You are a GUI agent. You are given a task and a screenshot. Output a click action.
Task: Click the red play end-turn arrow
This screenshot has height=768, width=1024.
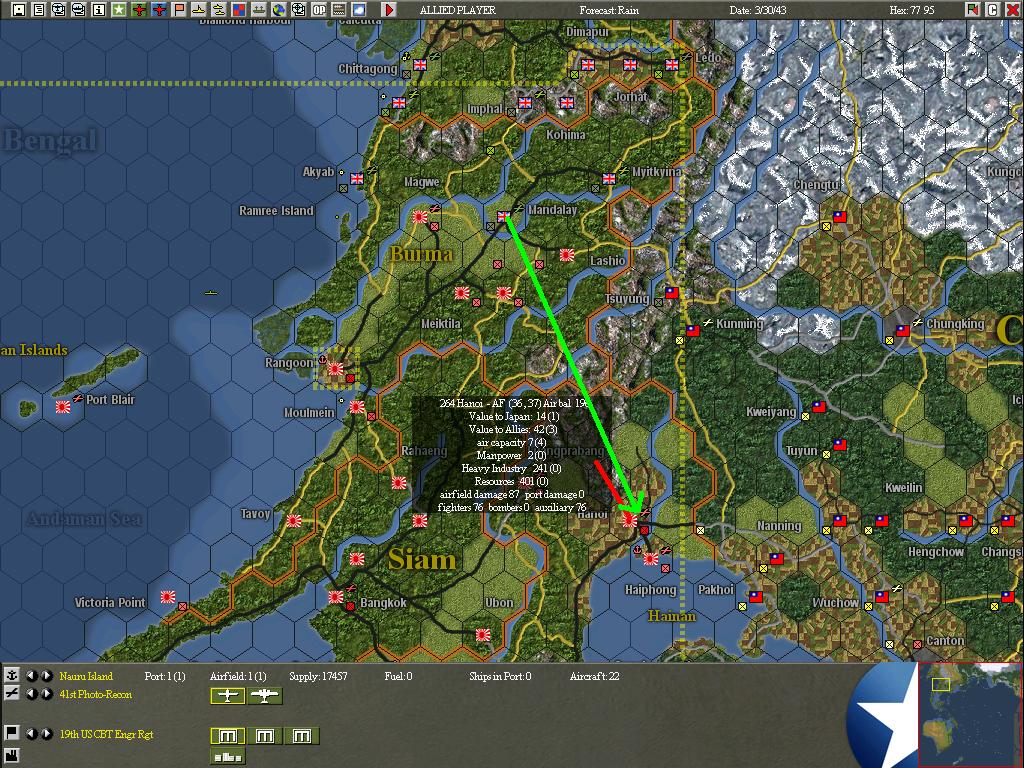(389, 10)
